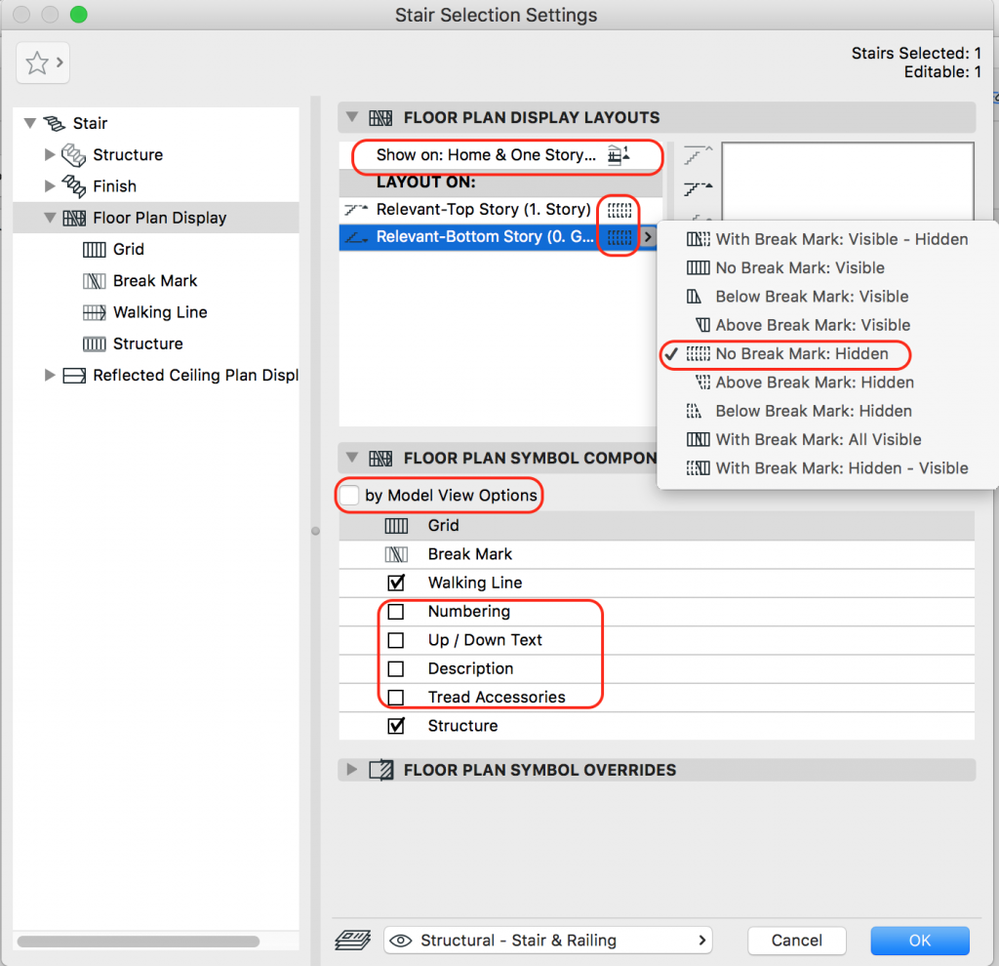Click the Break Mark icon in the left tree
This screenshot has width=999, height=966.
coord(94,281)
